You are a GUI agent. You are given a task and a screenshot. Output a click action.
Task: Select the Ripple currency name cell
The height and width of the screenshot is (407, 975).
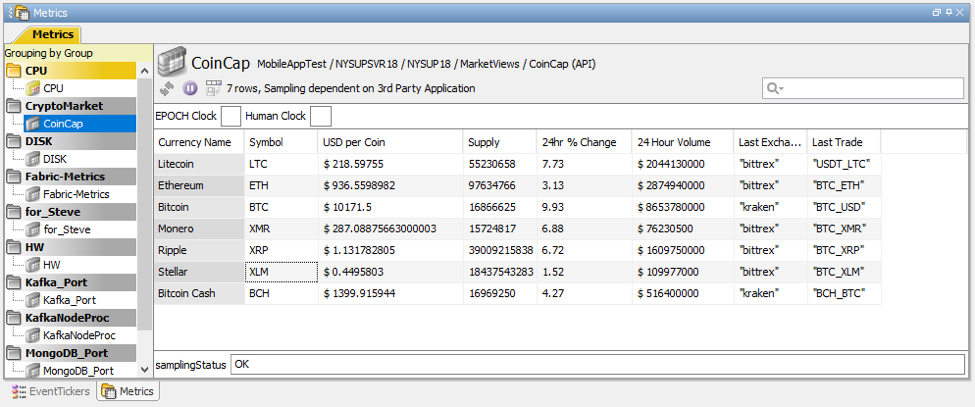tap(199, 250)
